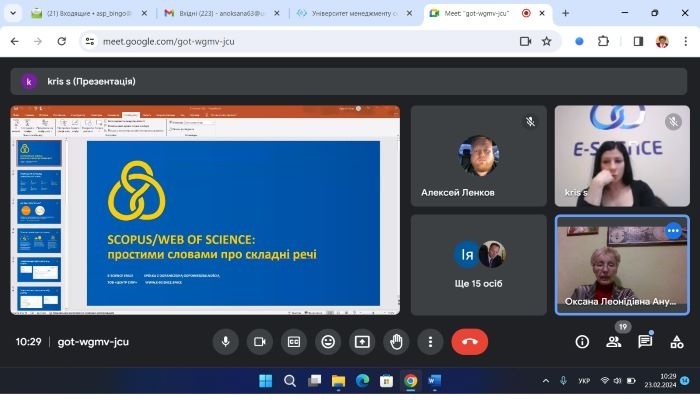Open the activities panel

(677, 342)
